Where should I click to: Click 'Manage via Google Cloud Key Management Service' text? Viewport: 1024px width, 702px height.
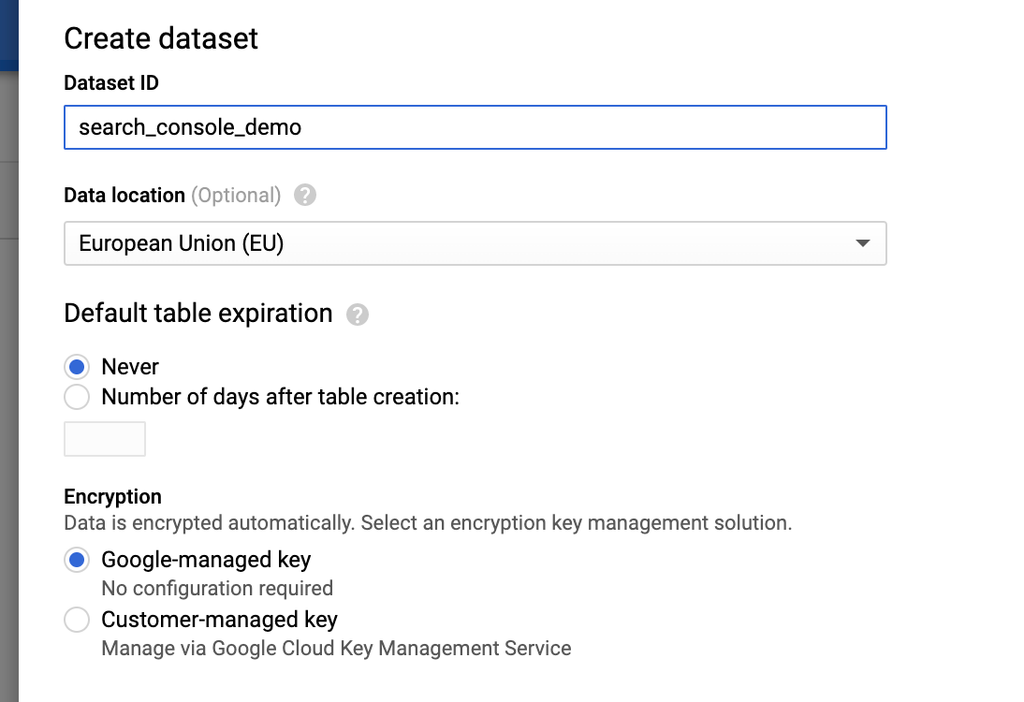tap(336, 648)
